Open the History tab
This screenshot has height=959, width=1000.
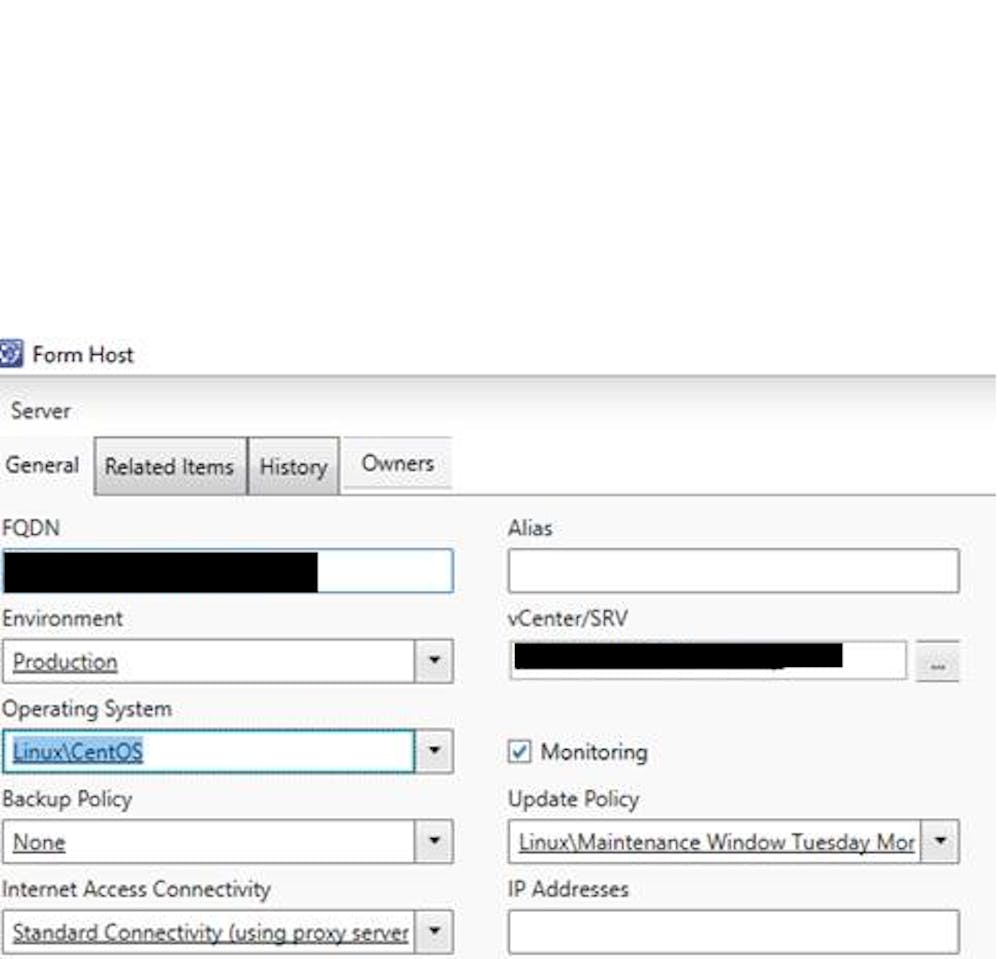(292, 465)
